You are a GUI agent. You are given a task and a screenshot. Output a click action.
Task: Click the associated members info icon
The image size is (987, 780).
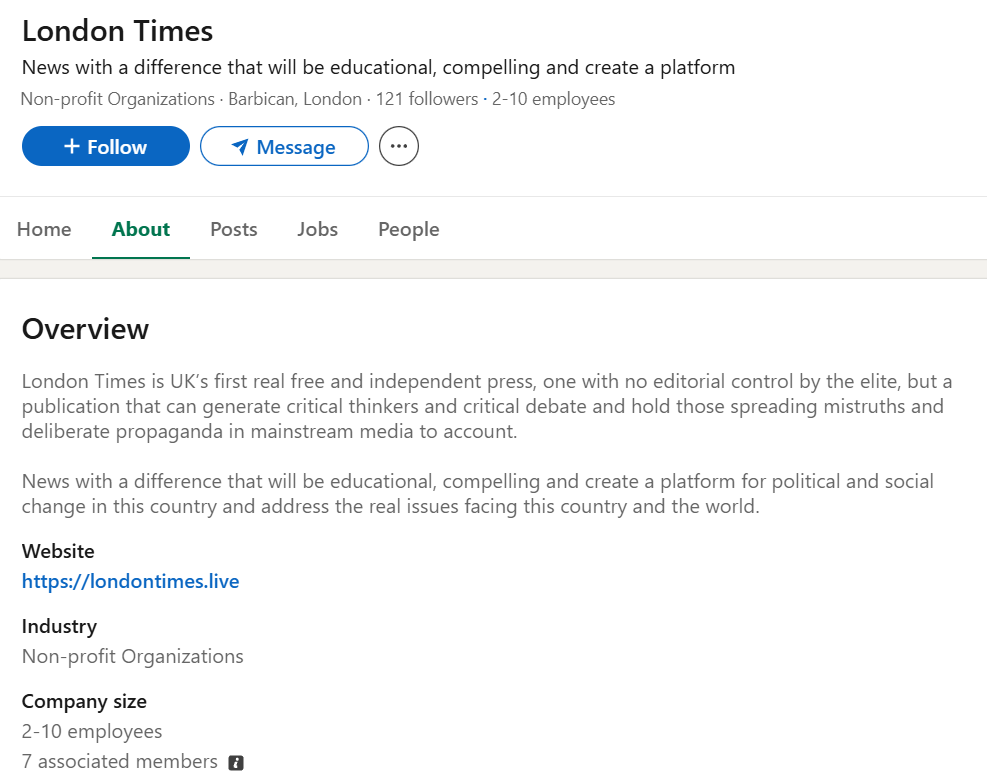[236, 763]
